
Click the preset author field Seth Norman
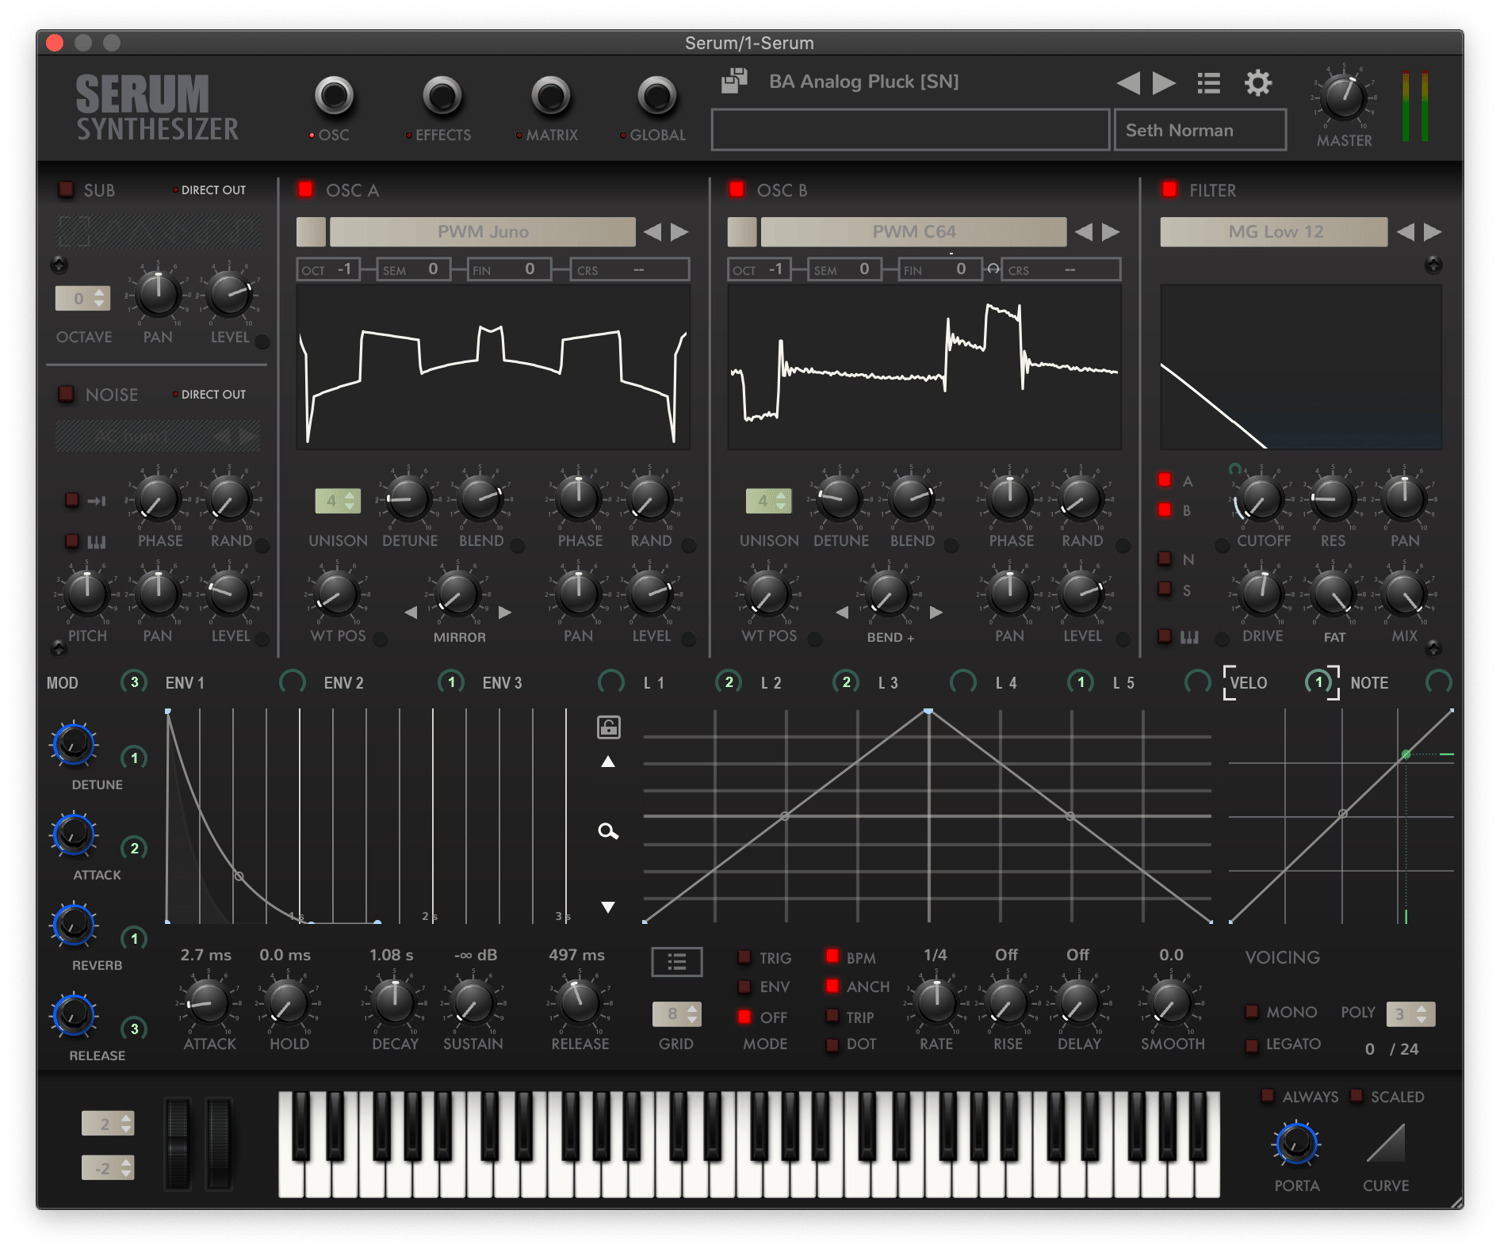coord(1200,130)
